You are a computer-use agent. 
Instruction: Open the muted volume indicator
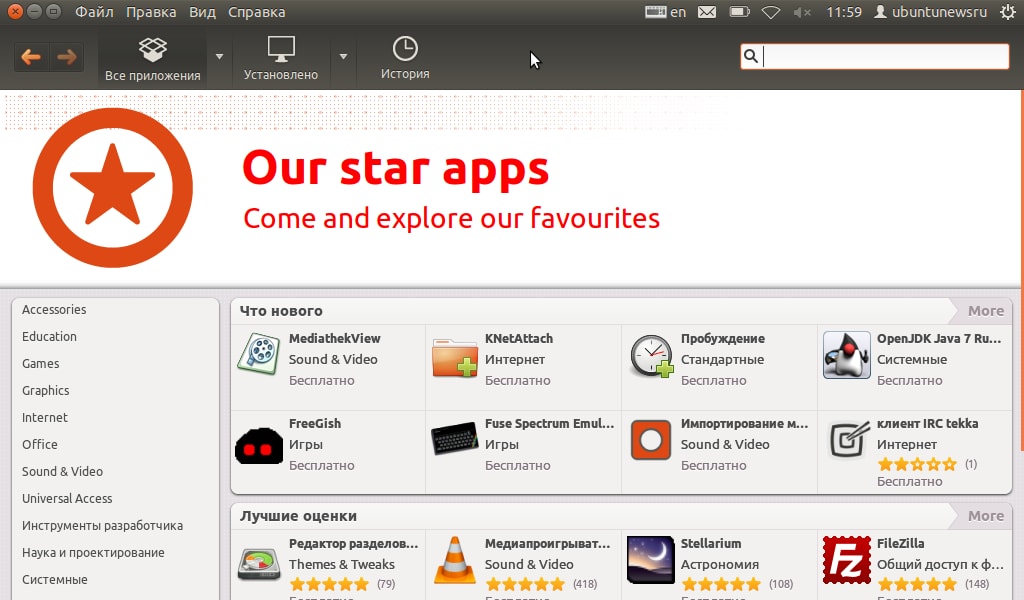pos(802,12)
